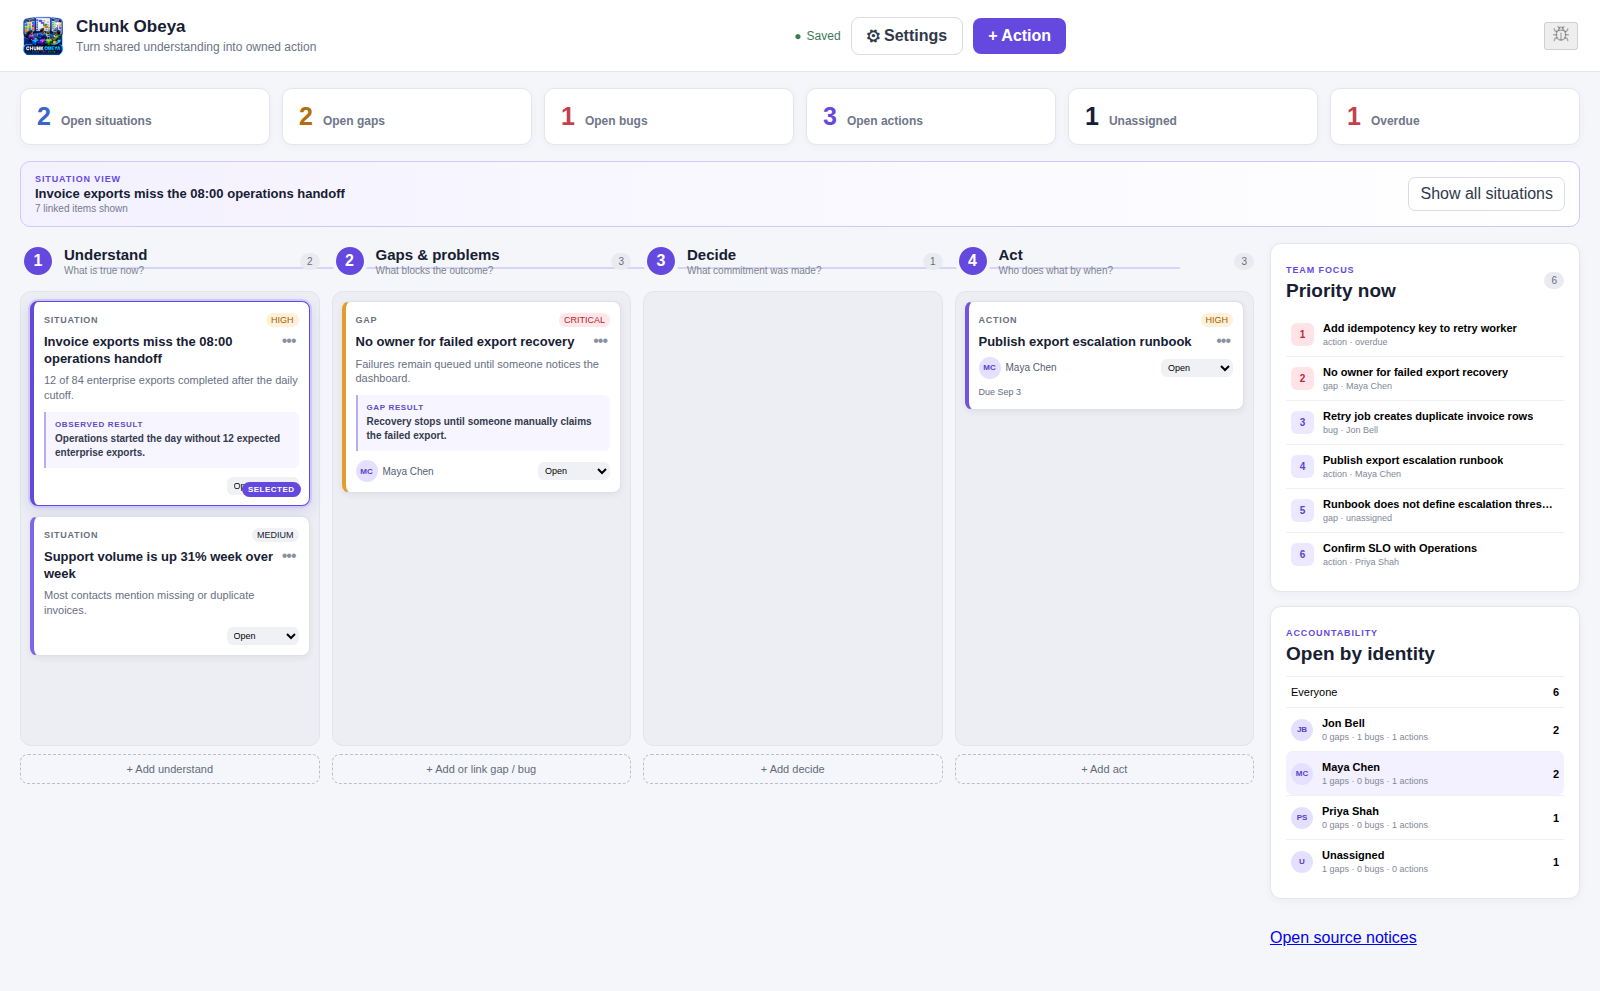Click the Saved status indicator

point(817,36)
